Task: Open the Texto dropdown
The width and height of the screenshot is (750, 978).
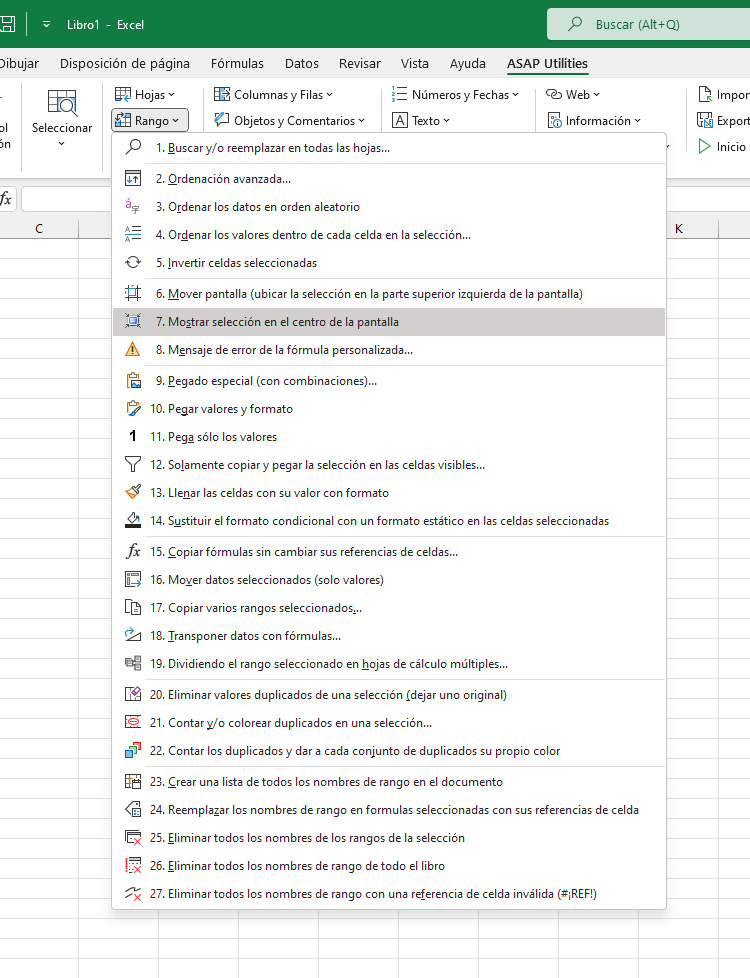Action: (421, 120)
